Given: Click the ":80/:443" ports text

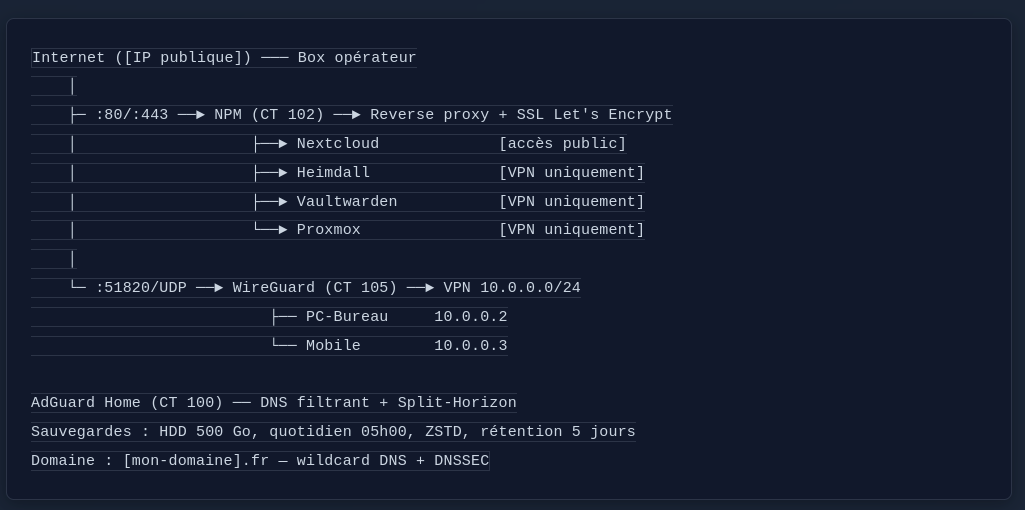Looking at the screenshot, I should click(x=132, y=115).
